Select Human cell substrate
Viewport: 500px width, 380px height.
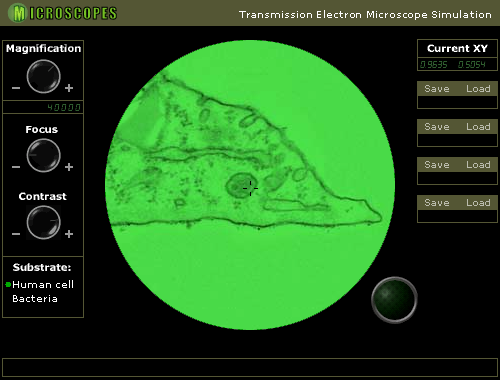(x=43, y=284)
